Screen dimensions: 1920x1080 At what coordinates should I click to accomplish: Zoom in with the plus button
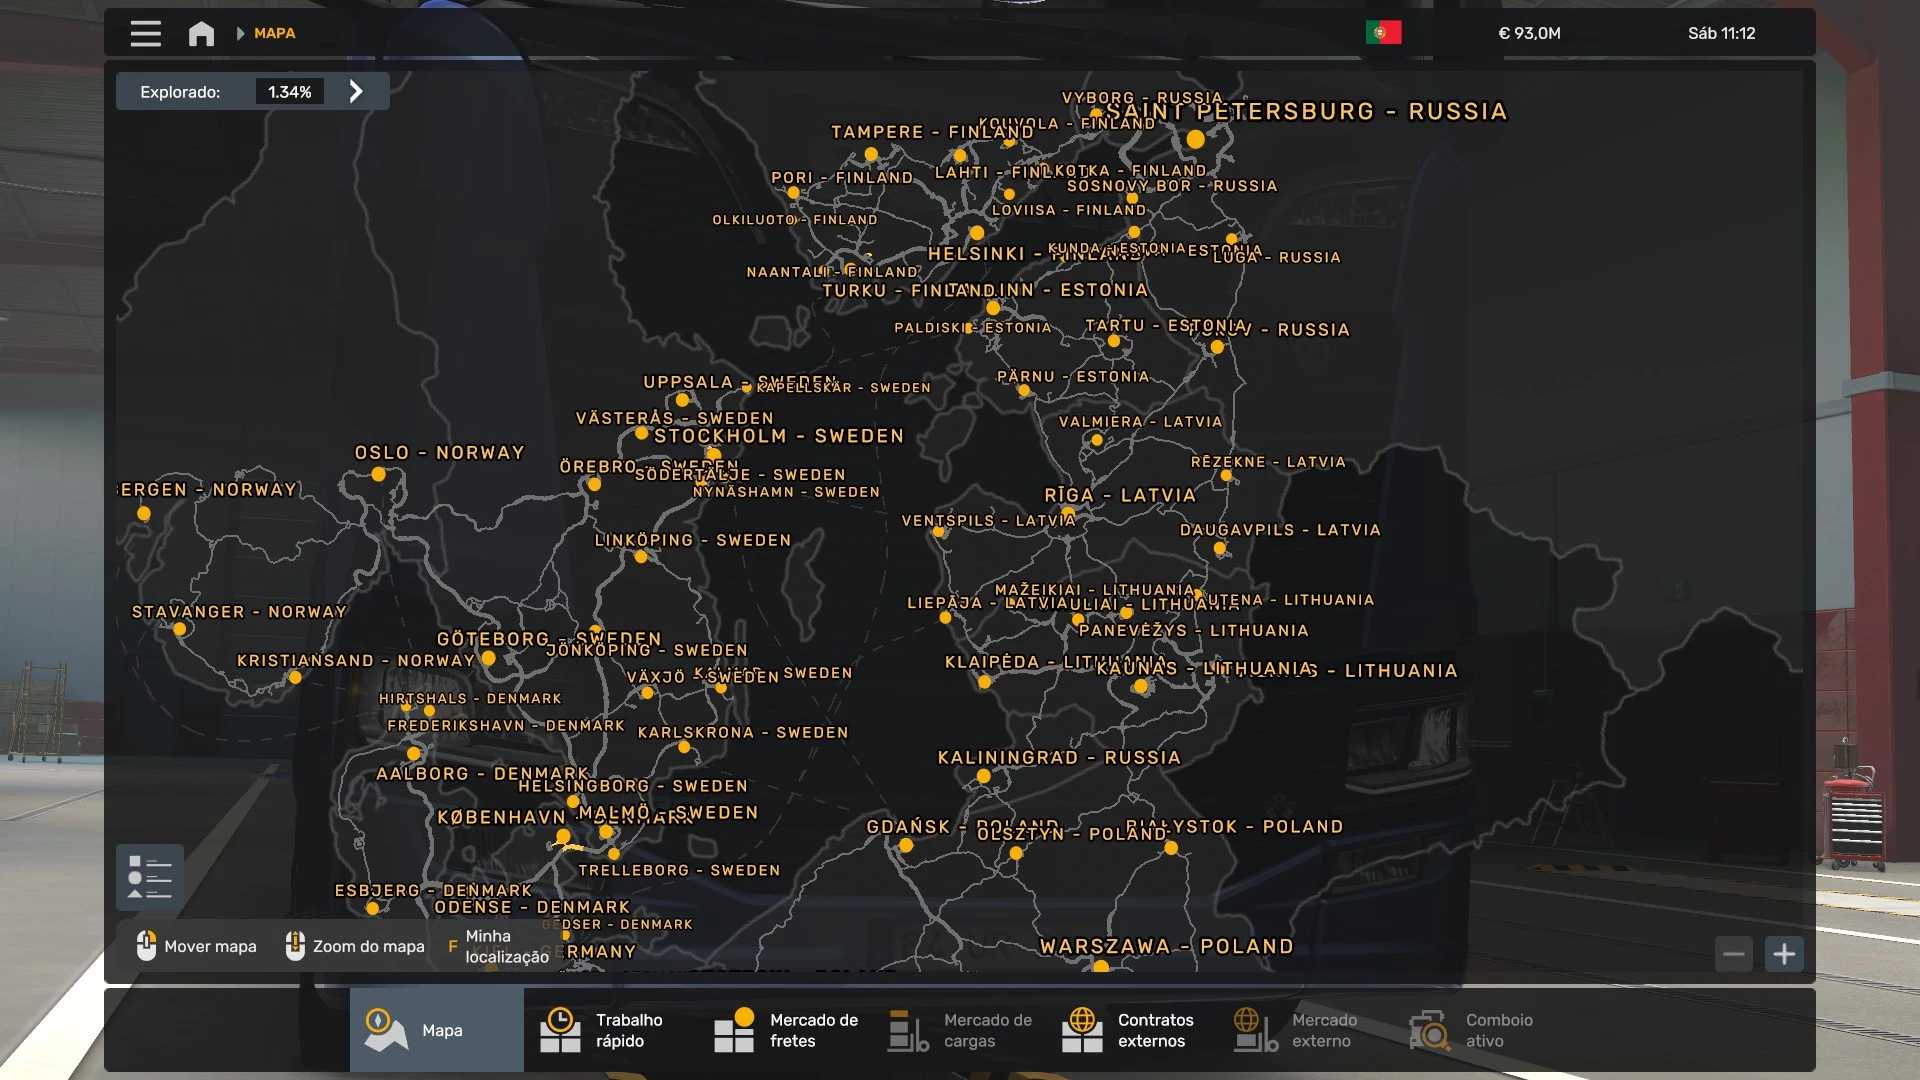pos(1784,954)
